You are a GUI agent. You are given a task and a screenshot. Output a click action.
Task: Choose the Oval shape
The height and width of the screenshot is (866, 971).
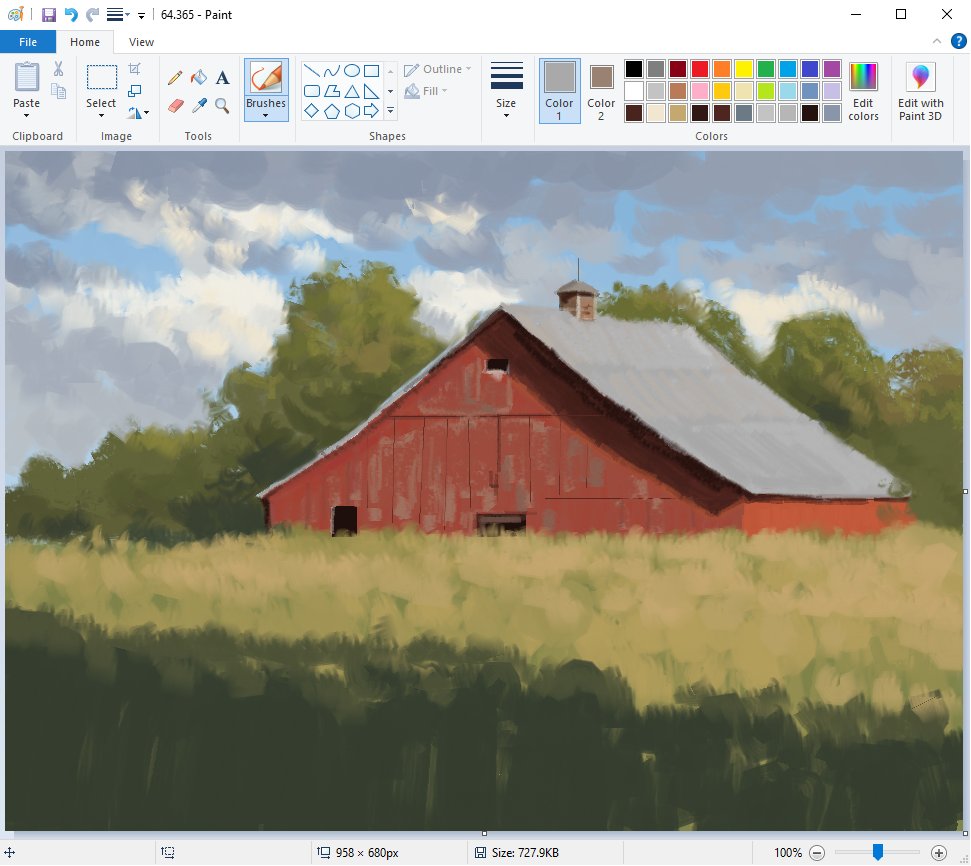point(352,71)
